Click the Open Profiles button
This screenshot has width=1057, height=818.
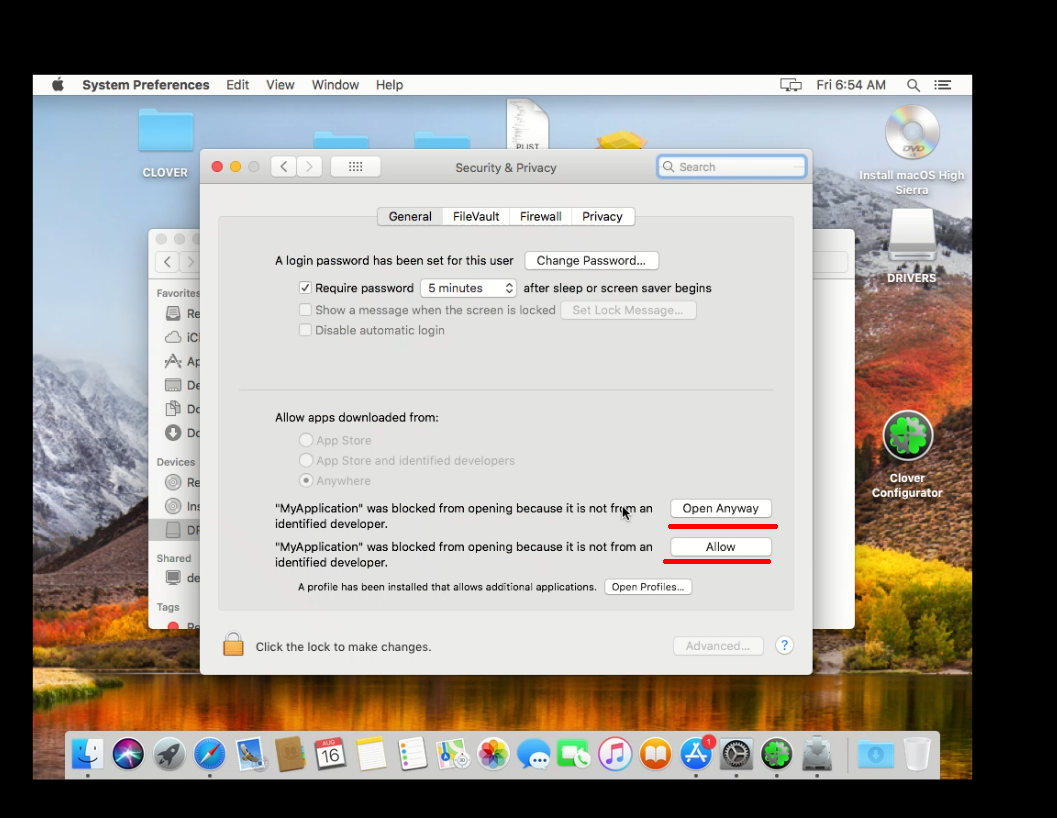pyautogui.click(x=648, y=587)
